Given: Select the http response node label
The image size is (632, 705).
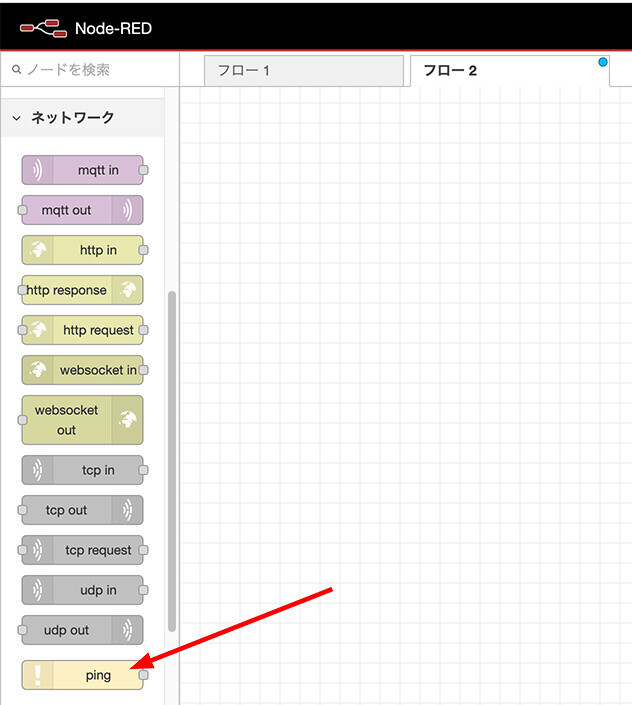Looking at the screenshot, I should click(67, 290).
